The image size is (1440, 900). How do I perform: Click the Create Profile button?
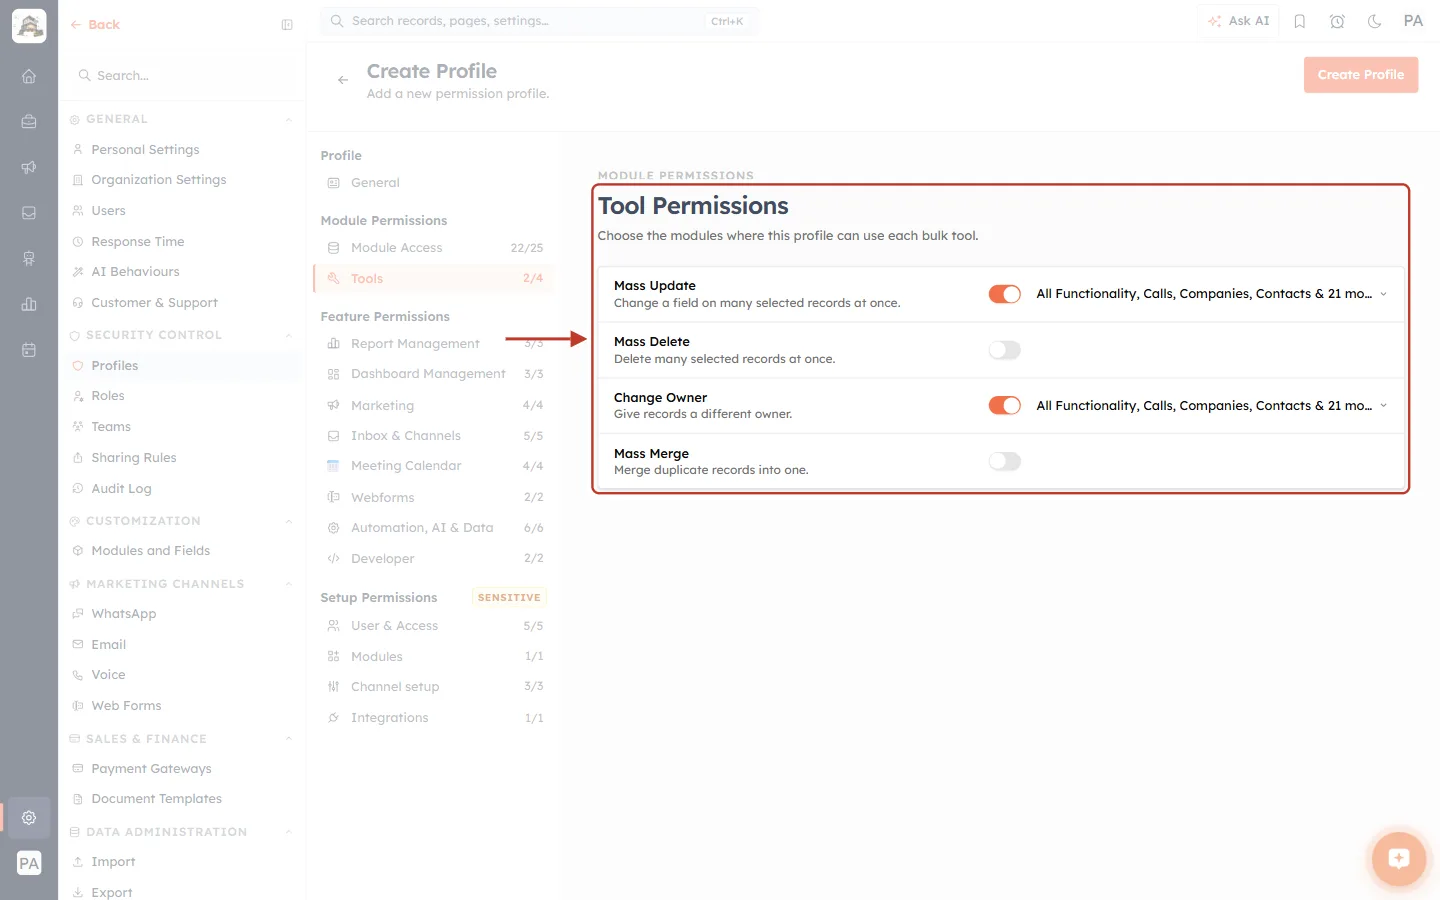click(1361, 75)
